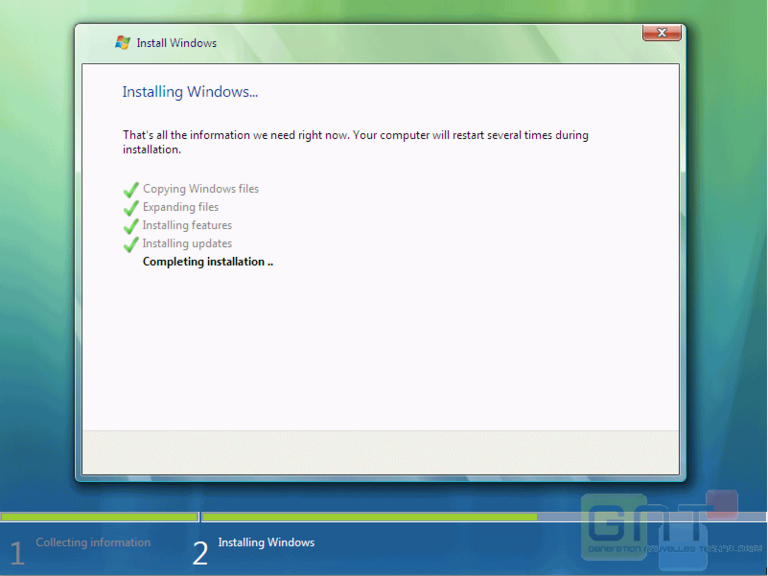The width and height of the screenshot is (768, 576).
Task: Click the 'Completing installation' step text
Action: pos(208,262)
